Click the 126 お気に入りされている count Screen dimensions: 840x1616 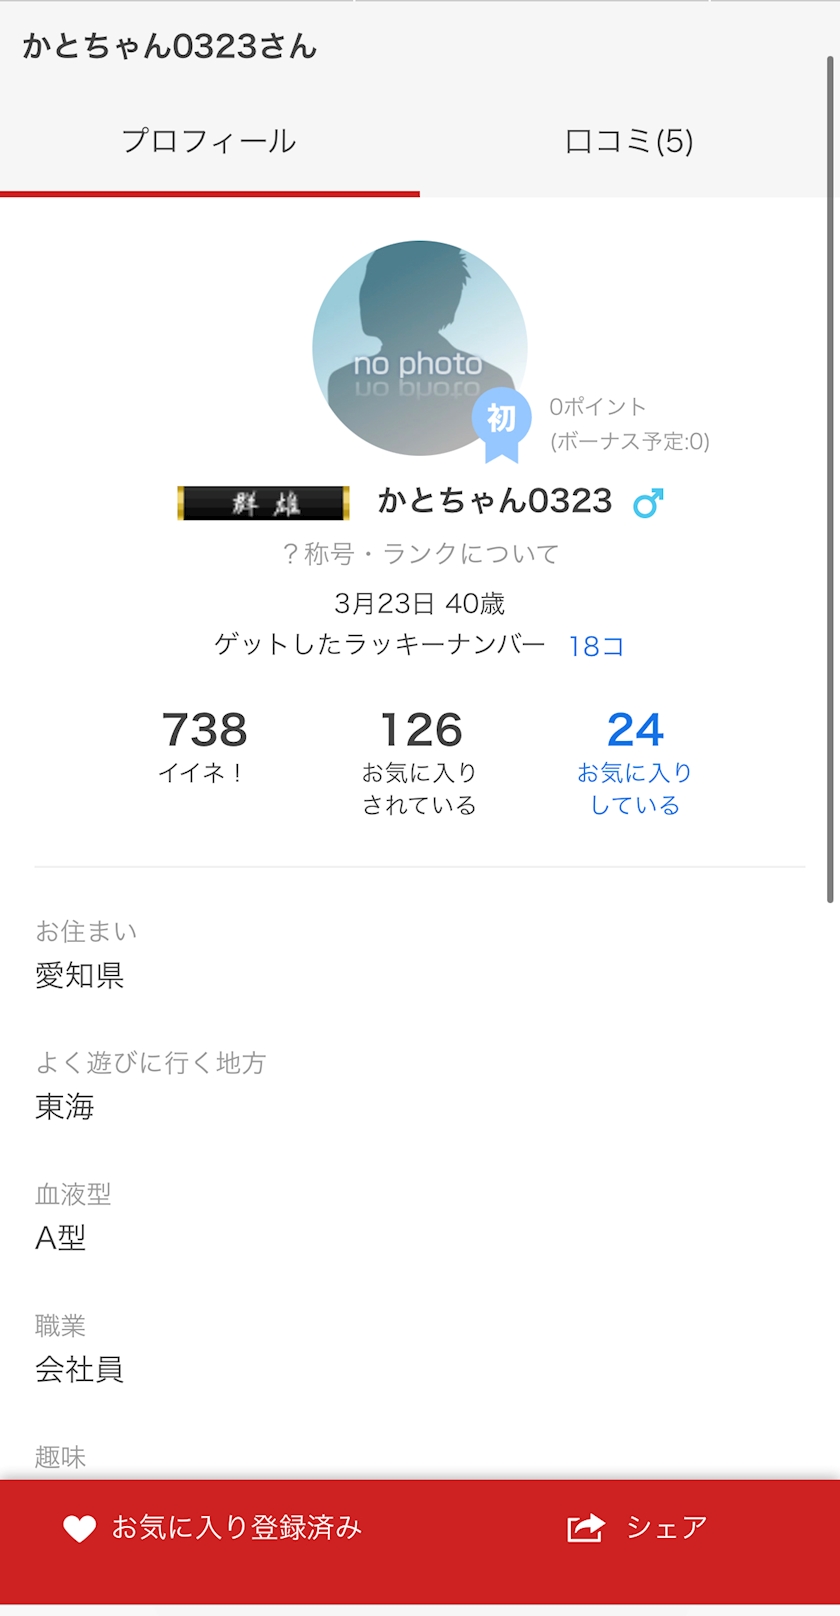tap(420, 759)
